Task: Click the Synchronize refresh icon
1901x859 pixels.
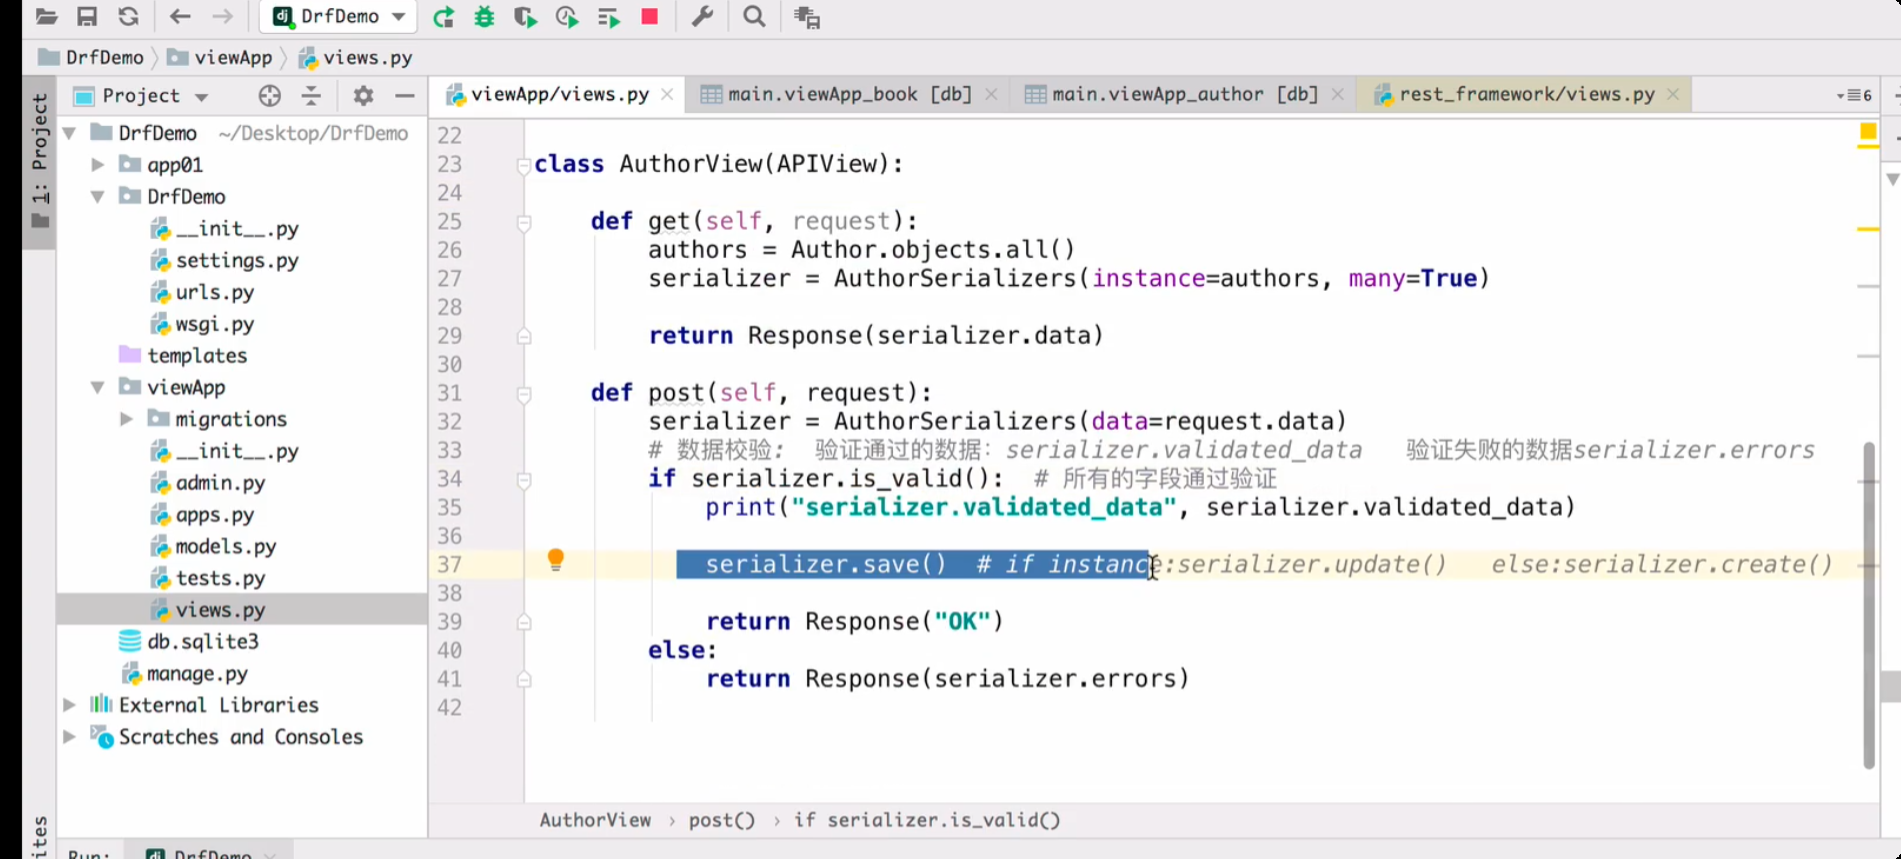Action: click(x=128, y=17)
